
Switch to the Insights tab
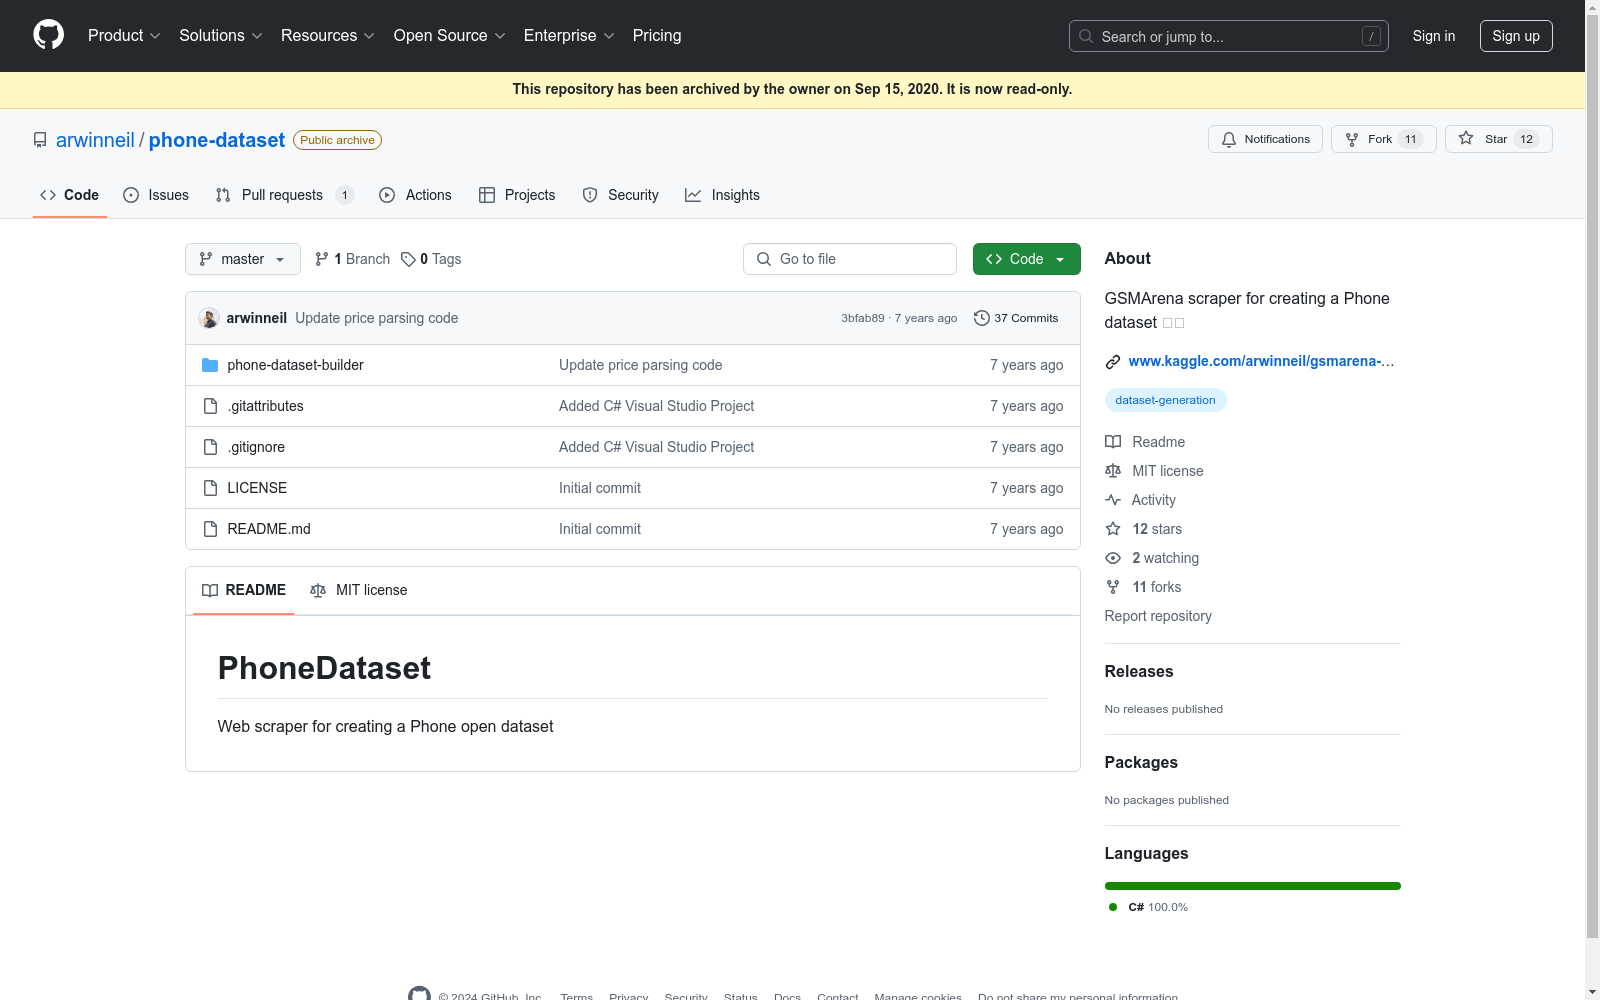722,195
